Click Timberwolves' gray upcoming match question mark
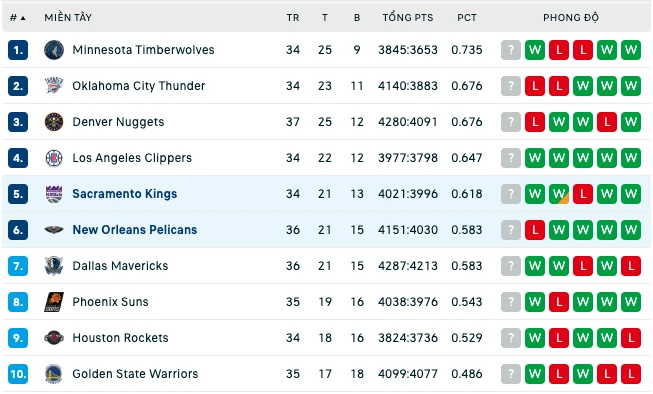 pyautogui.click(x=511, y=50)
